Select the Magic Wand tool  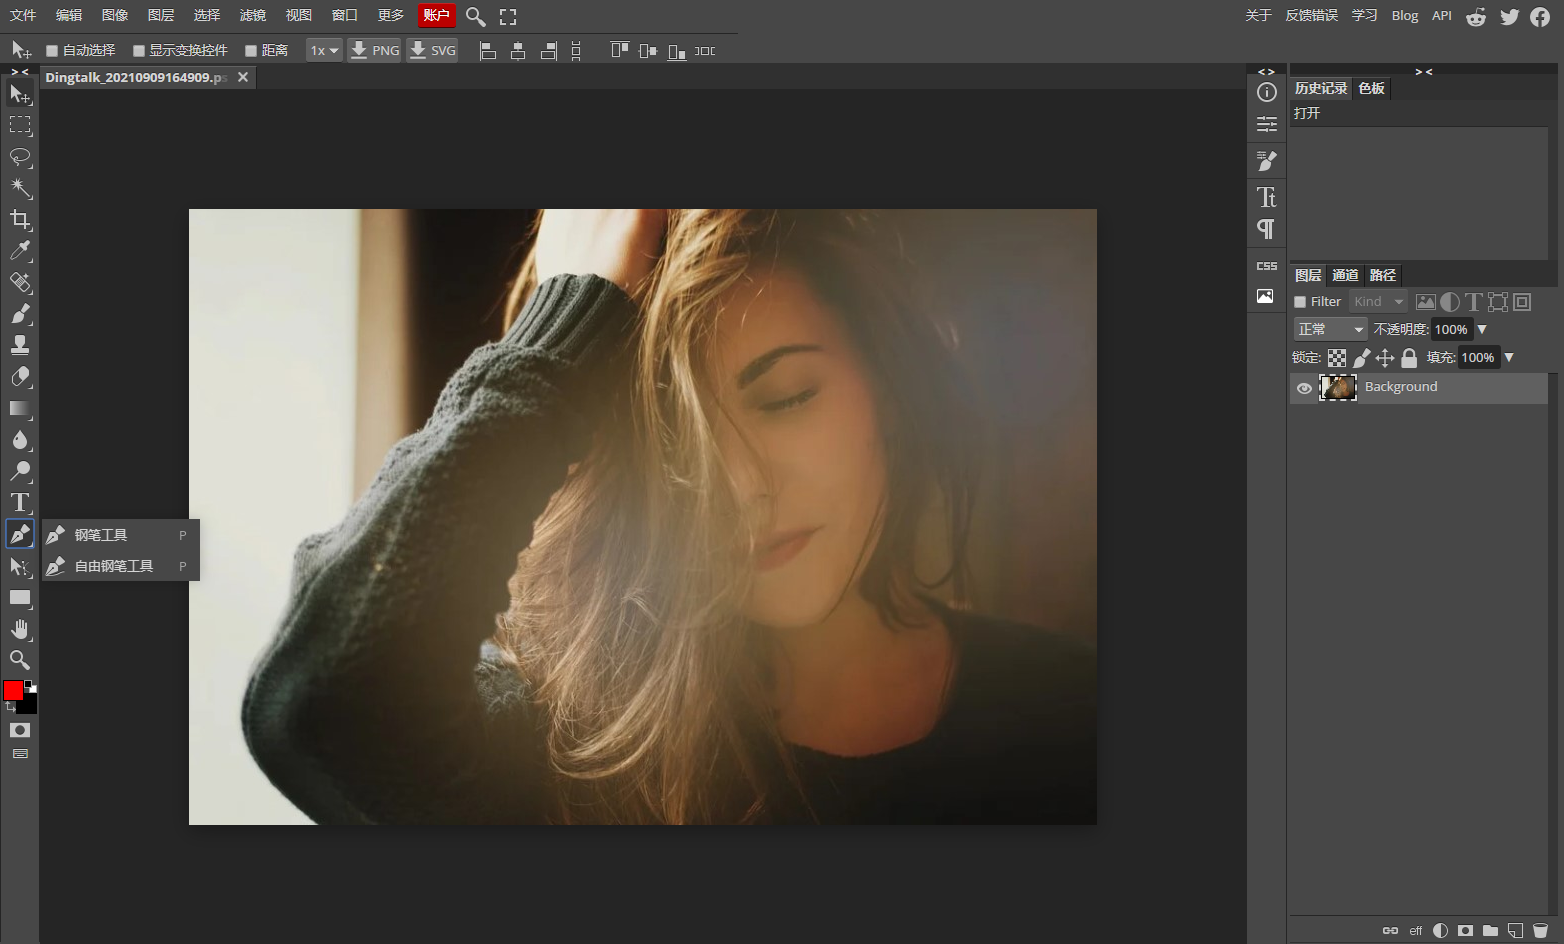point(20,188)
